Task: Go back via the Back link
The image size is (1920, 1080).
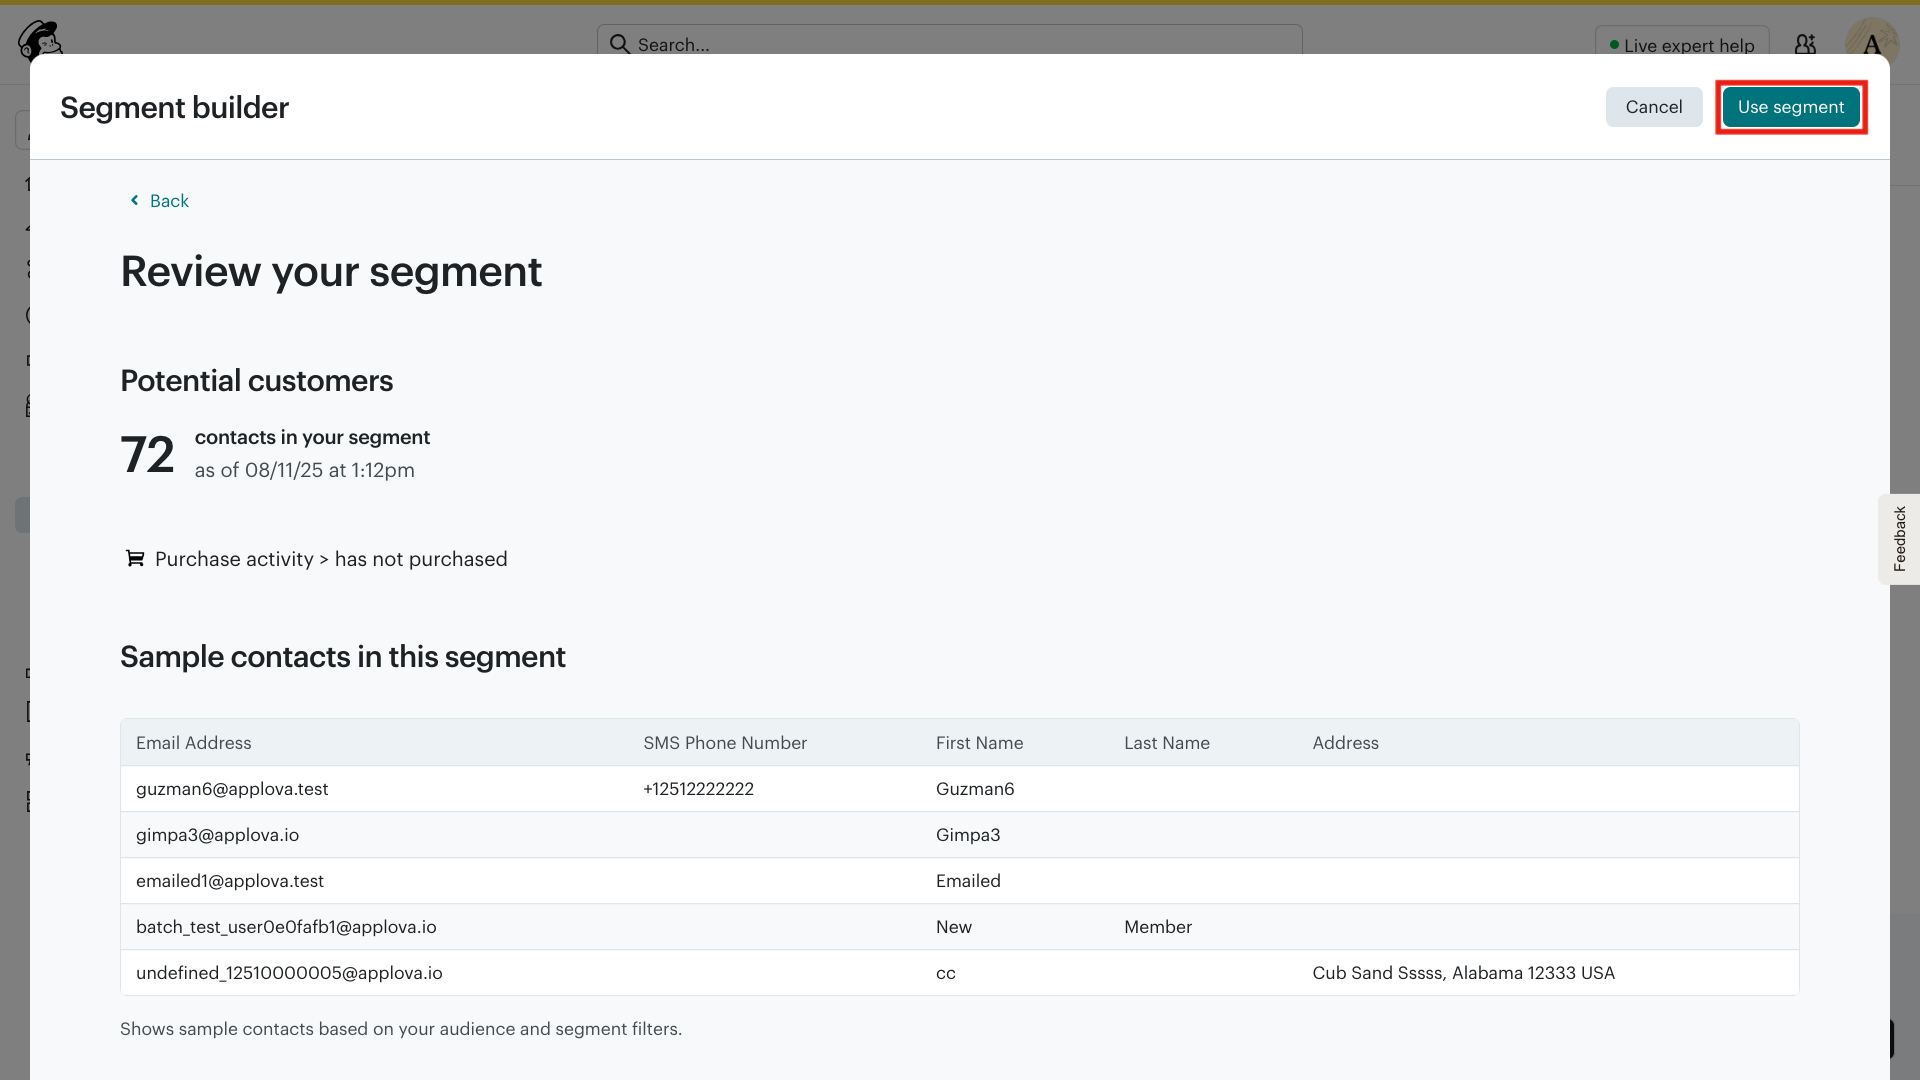Action: tap(169, 201)
